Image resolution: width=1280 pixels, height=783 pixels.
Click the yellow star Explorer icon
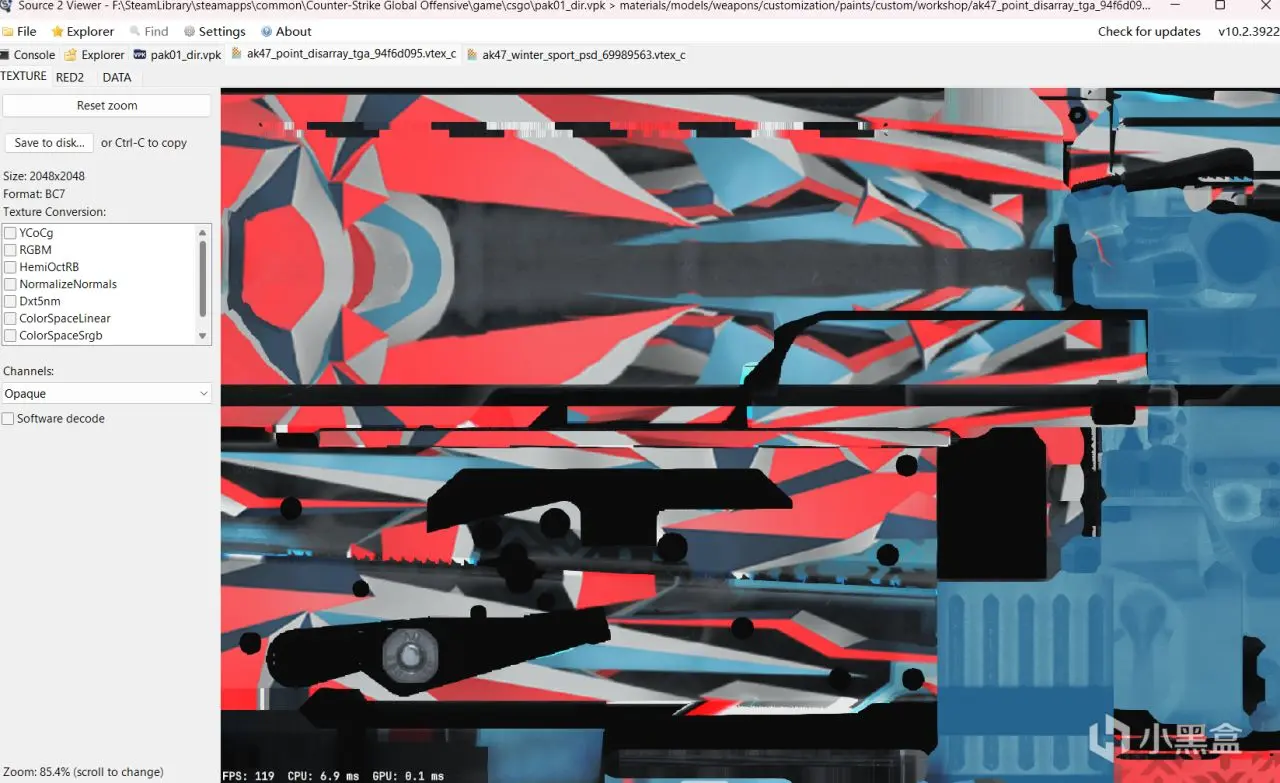tap(57, 32)
